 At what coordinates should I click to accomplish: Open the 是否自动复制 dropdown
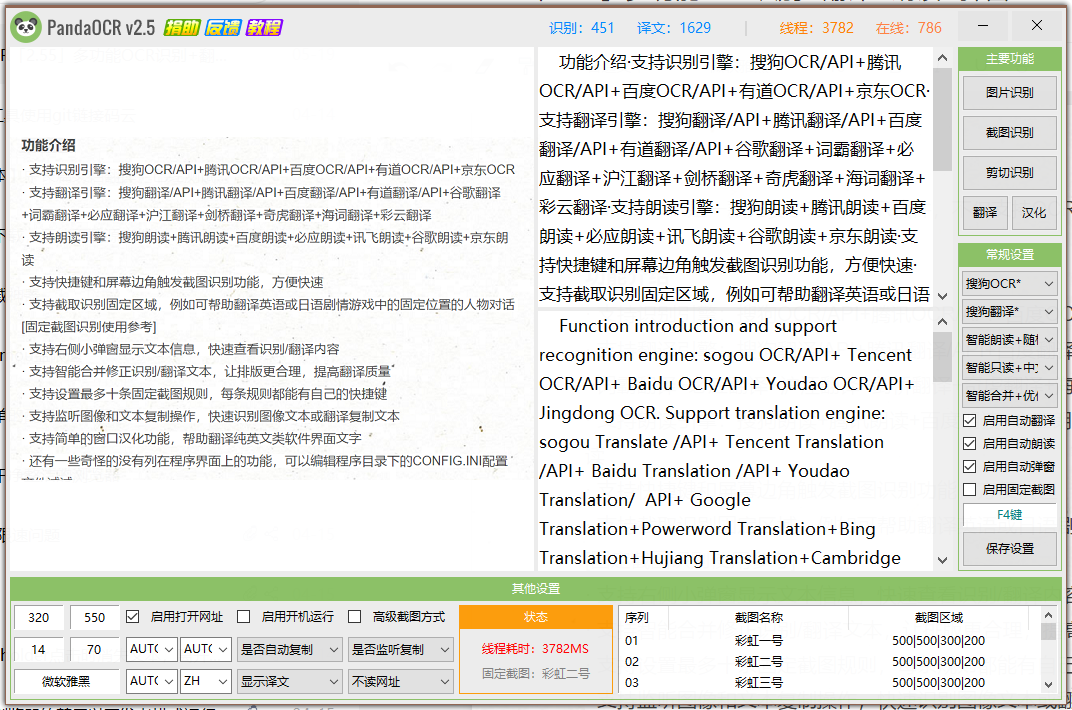coord(289,649)
